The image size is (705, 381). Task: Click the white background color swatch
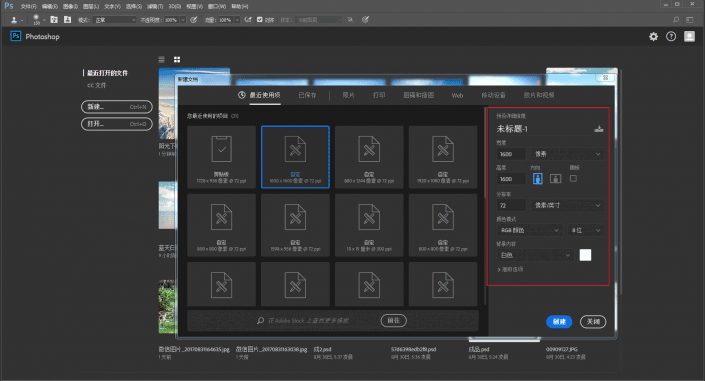tap(585, 255)
